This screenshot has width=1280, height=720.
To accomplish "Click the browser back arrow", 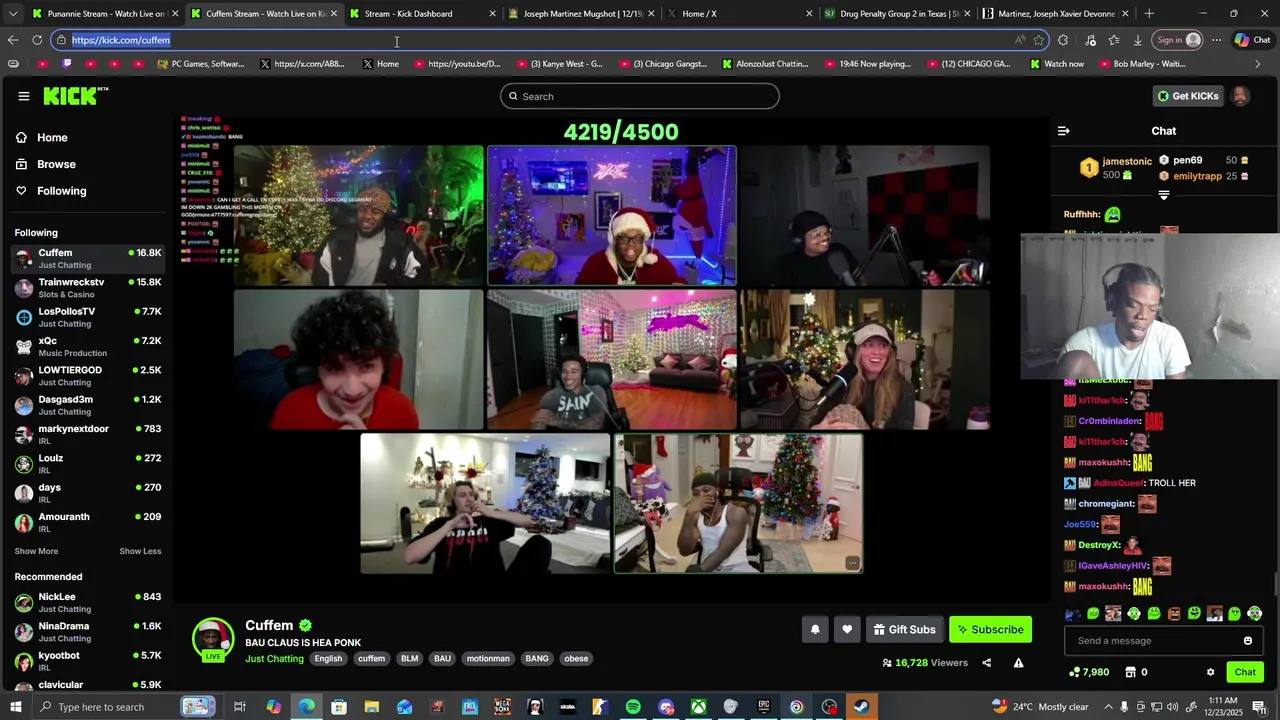I will coord(13,40).
